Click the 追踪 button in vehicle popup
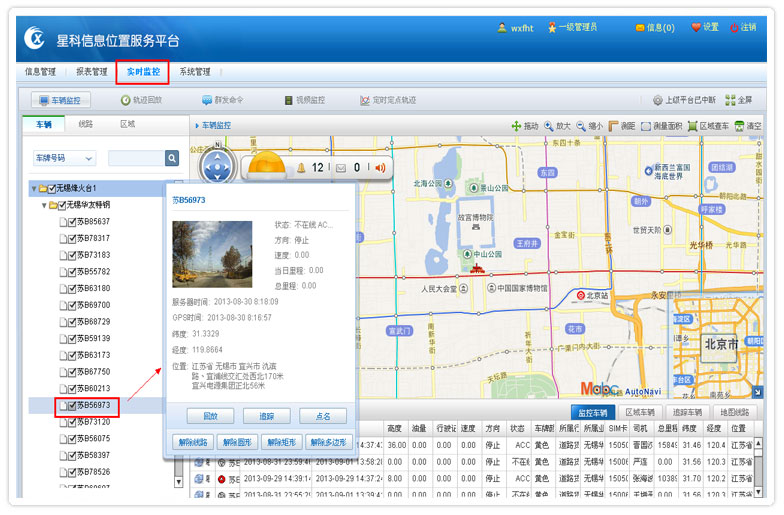Viewport: 784px width, 515px height. pyautogui.click(x=266, y=416)
